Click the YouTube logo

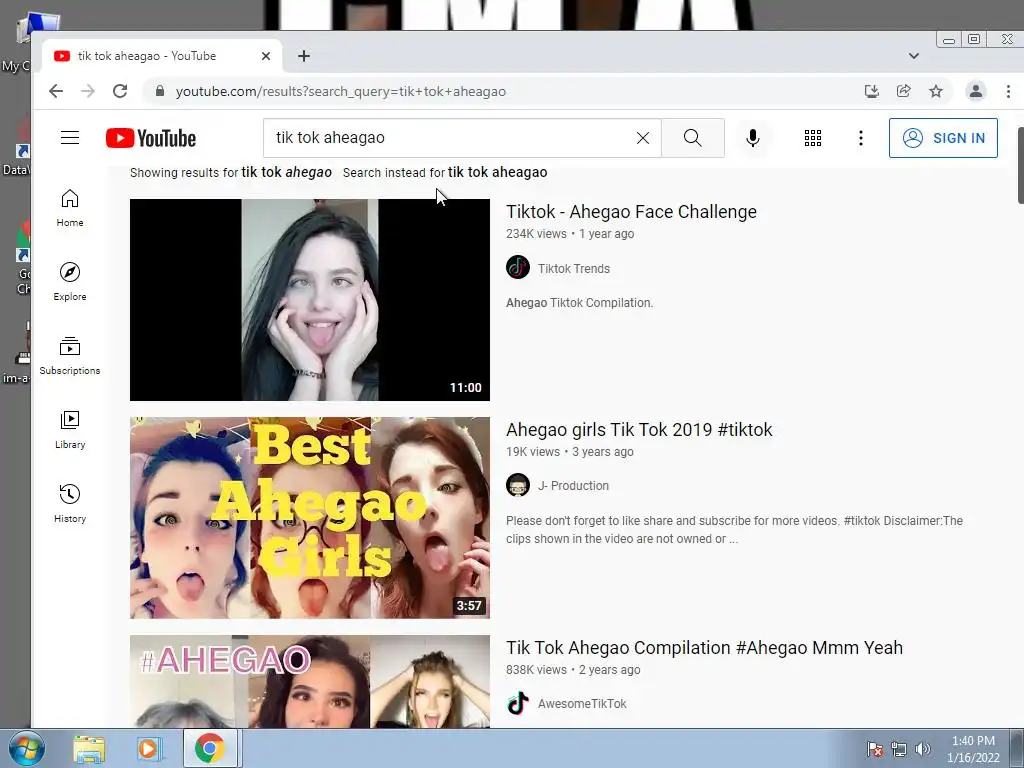tap(151, 138)
